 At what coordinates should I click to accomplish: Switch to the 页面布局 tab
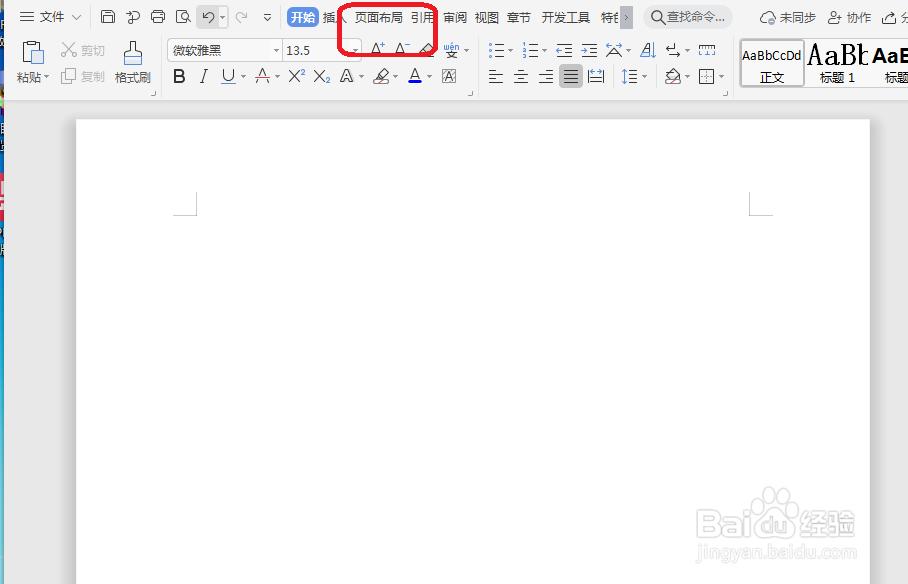coord(378,17)
